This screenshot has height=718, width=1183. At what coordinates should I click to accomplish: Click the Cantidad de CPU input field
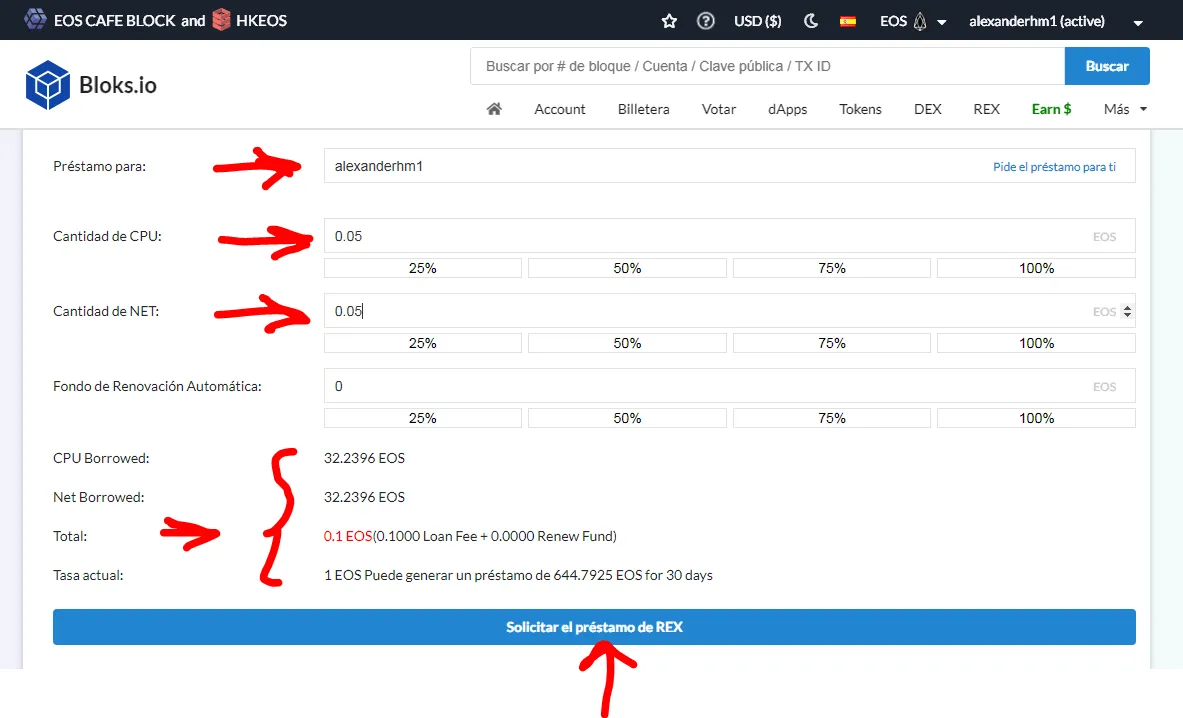(730, 236)
